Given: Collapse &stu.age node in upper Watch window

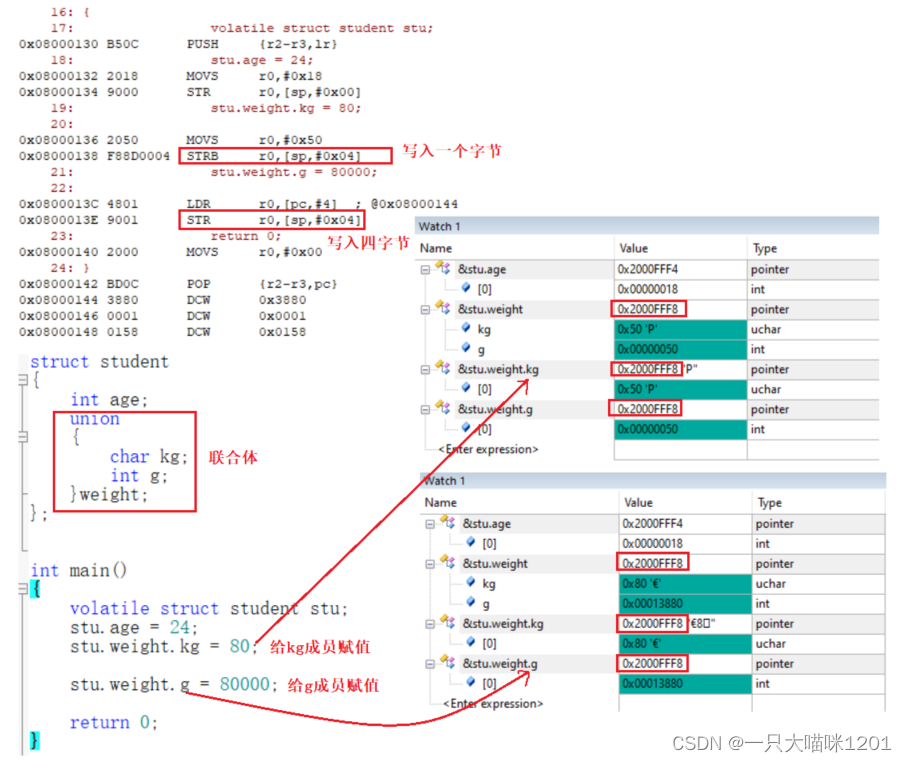Looking at the screenshot, I should pos(425,269).
